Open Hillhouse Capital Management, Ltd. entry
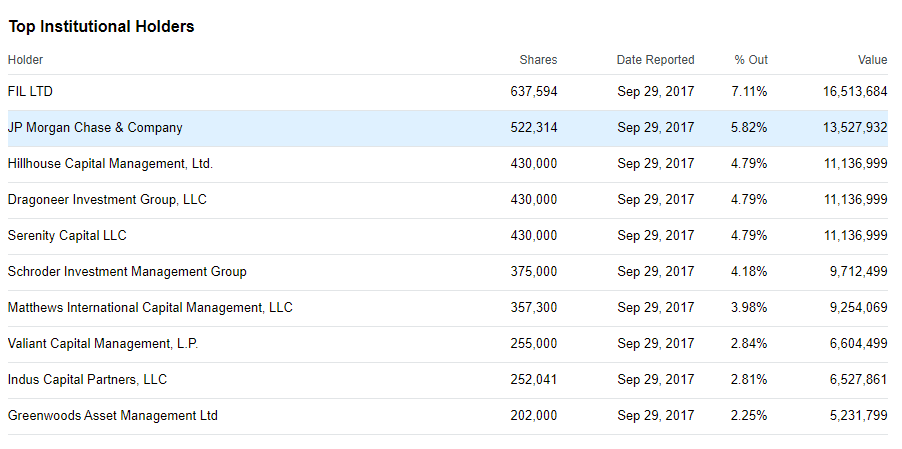Screen dimensions: 902x449 [x=110, y=164]
